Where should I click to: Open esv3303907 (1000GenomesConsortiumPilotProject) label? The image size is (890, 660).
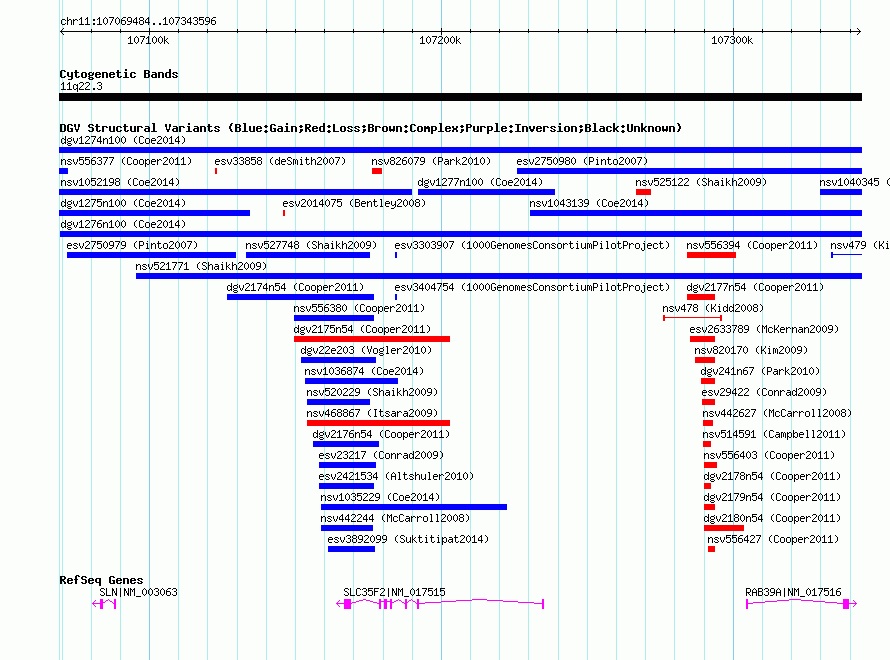pyautogui.click(x=532, y=245)
